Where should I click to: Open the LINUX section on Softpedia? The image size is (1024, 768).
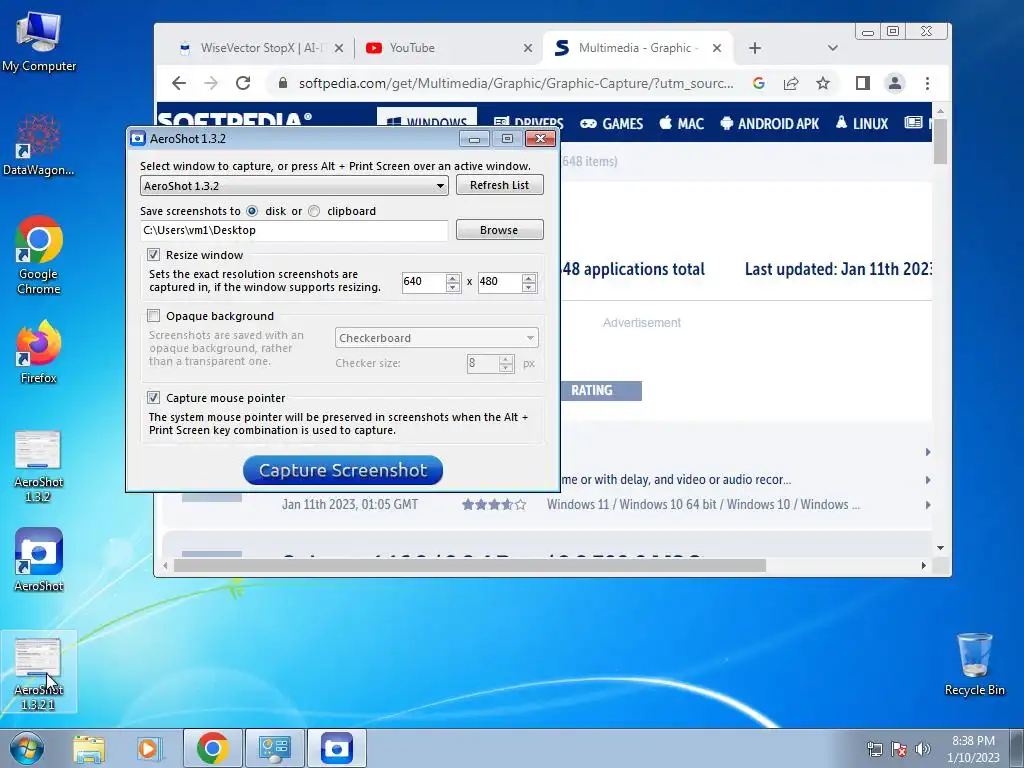tap(862, 123)
